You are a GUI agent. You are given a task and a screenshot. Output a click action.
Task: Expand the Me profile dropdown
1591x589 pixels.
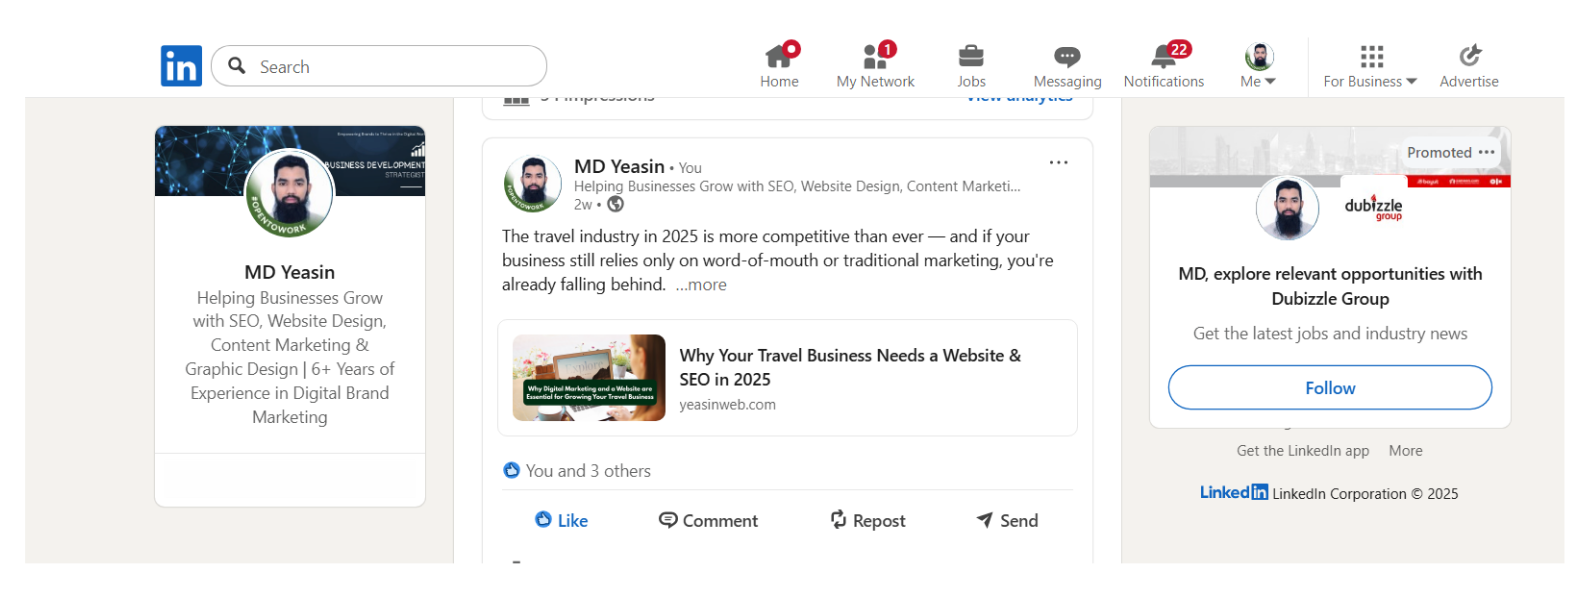[x=1258, y=66]
